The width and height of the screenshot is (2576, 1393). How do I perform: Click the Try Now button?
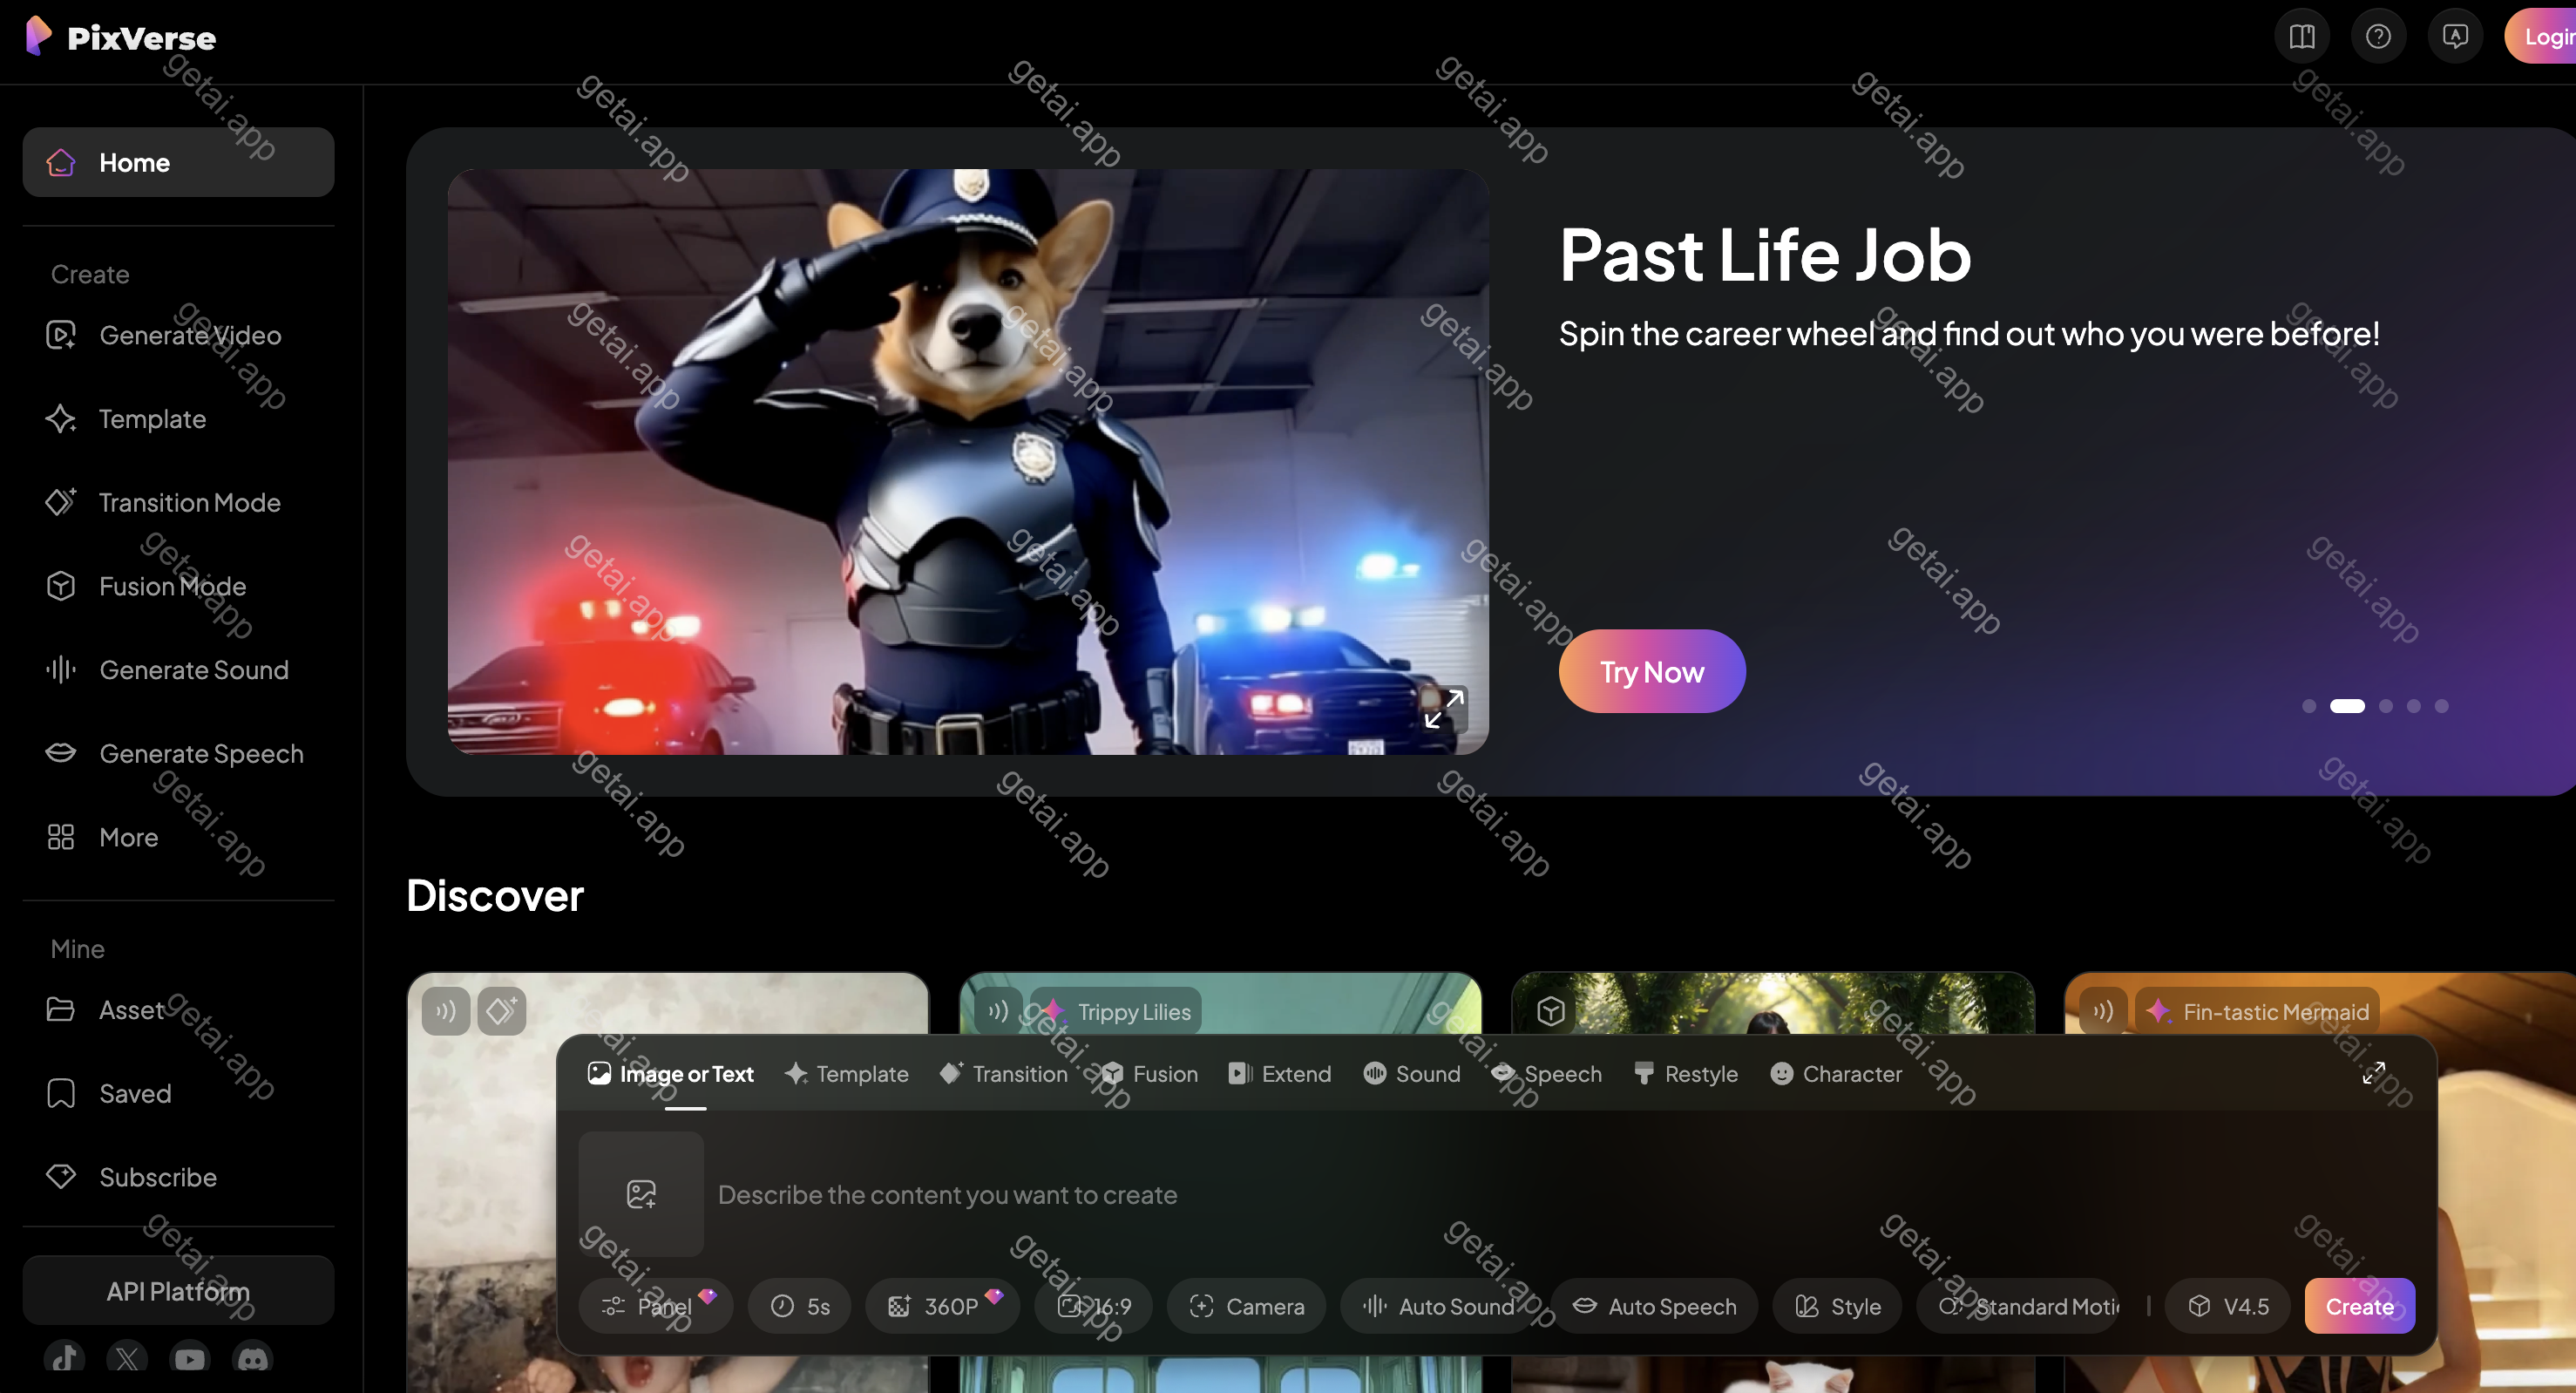[1652, 671]
